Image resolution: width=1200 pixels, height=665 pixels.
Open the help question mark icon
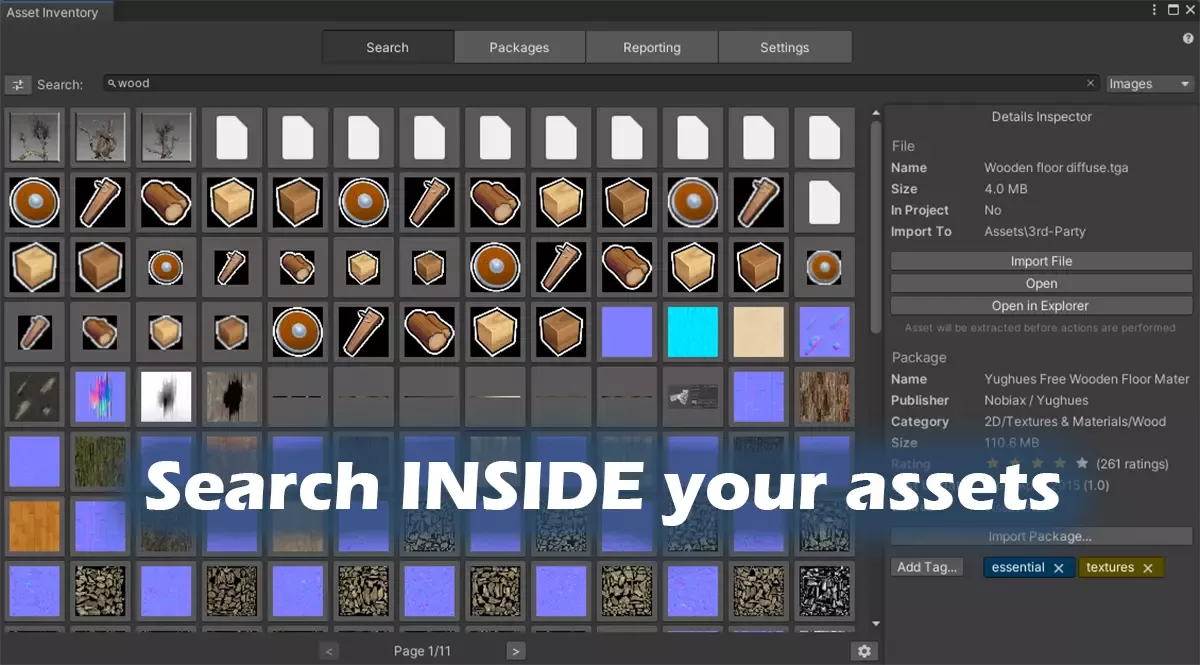tap(1188, 38)
